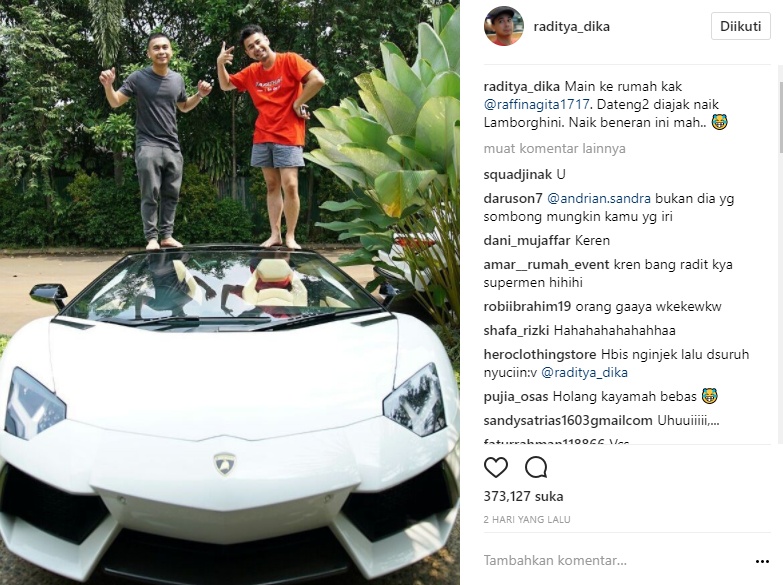Open the three-dot more options menu

pyautogui.click(x=762, y=562)
